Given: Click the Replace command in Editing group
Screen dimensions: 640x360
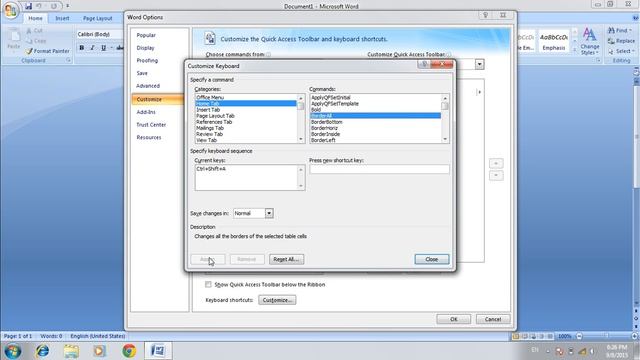Looking at the screenshot, I should click(x=621, y=41).
